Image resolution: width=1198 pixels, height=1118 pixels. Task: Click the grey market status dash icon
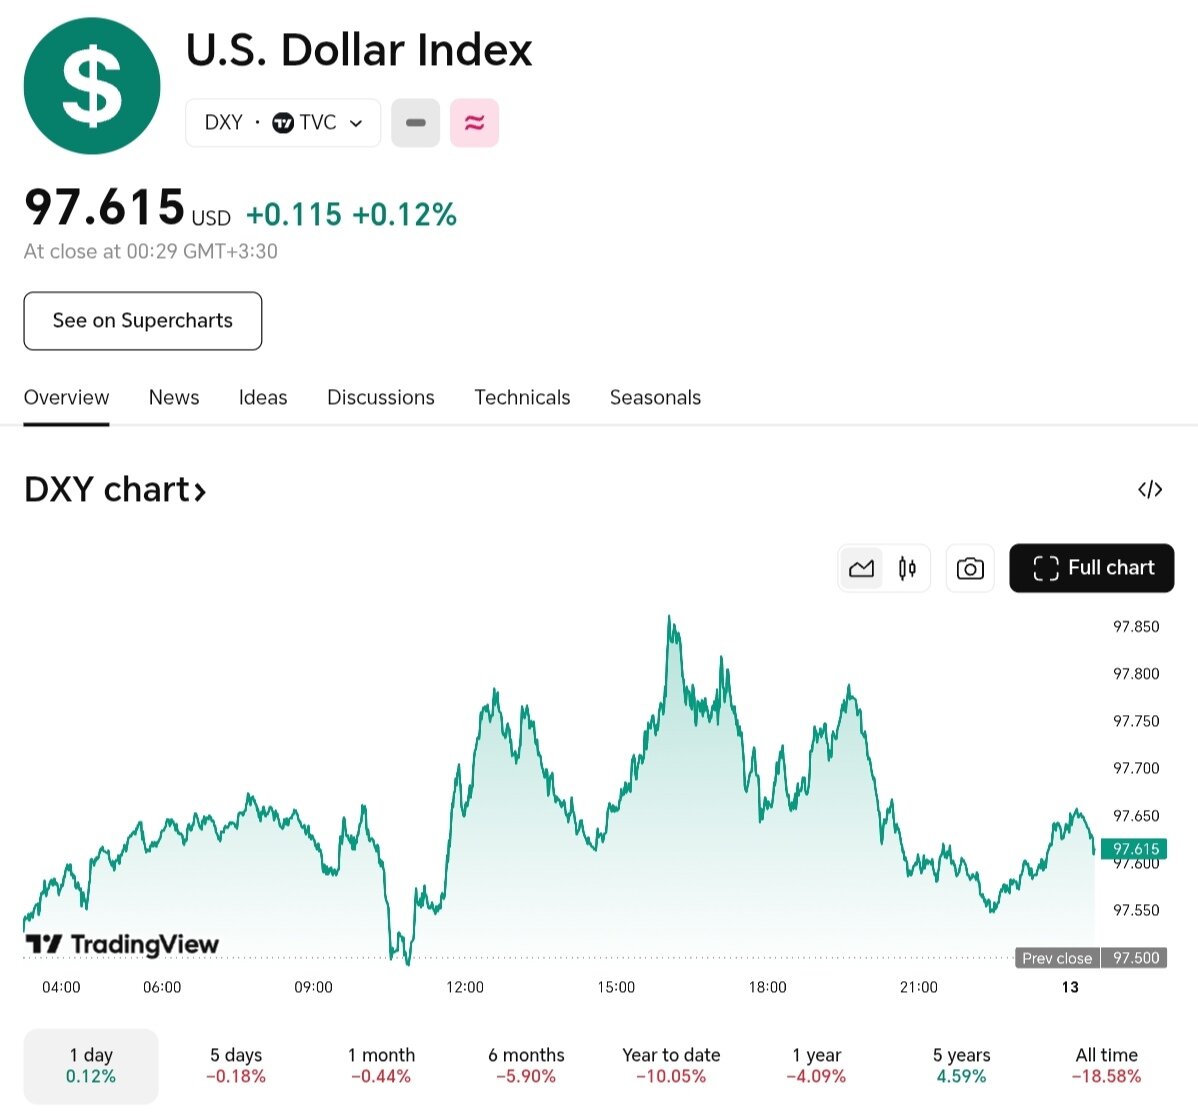pos(416,122)
